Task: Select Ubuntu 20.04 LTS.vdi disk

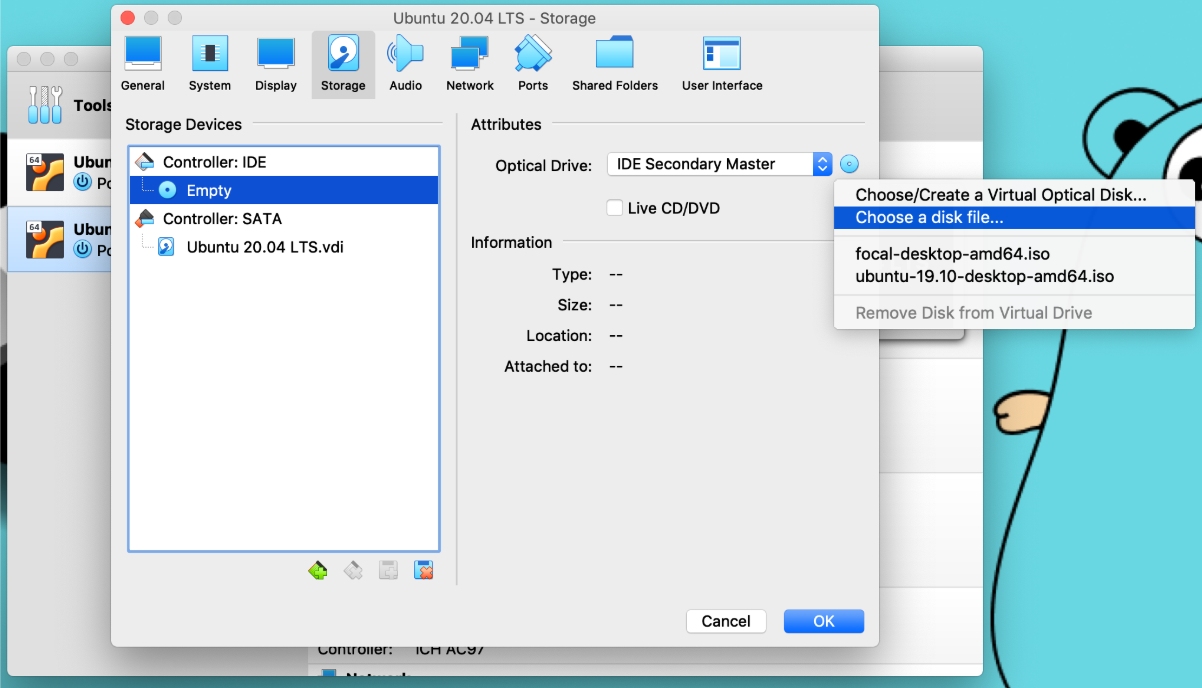Action: click(284, 247)
